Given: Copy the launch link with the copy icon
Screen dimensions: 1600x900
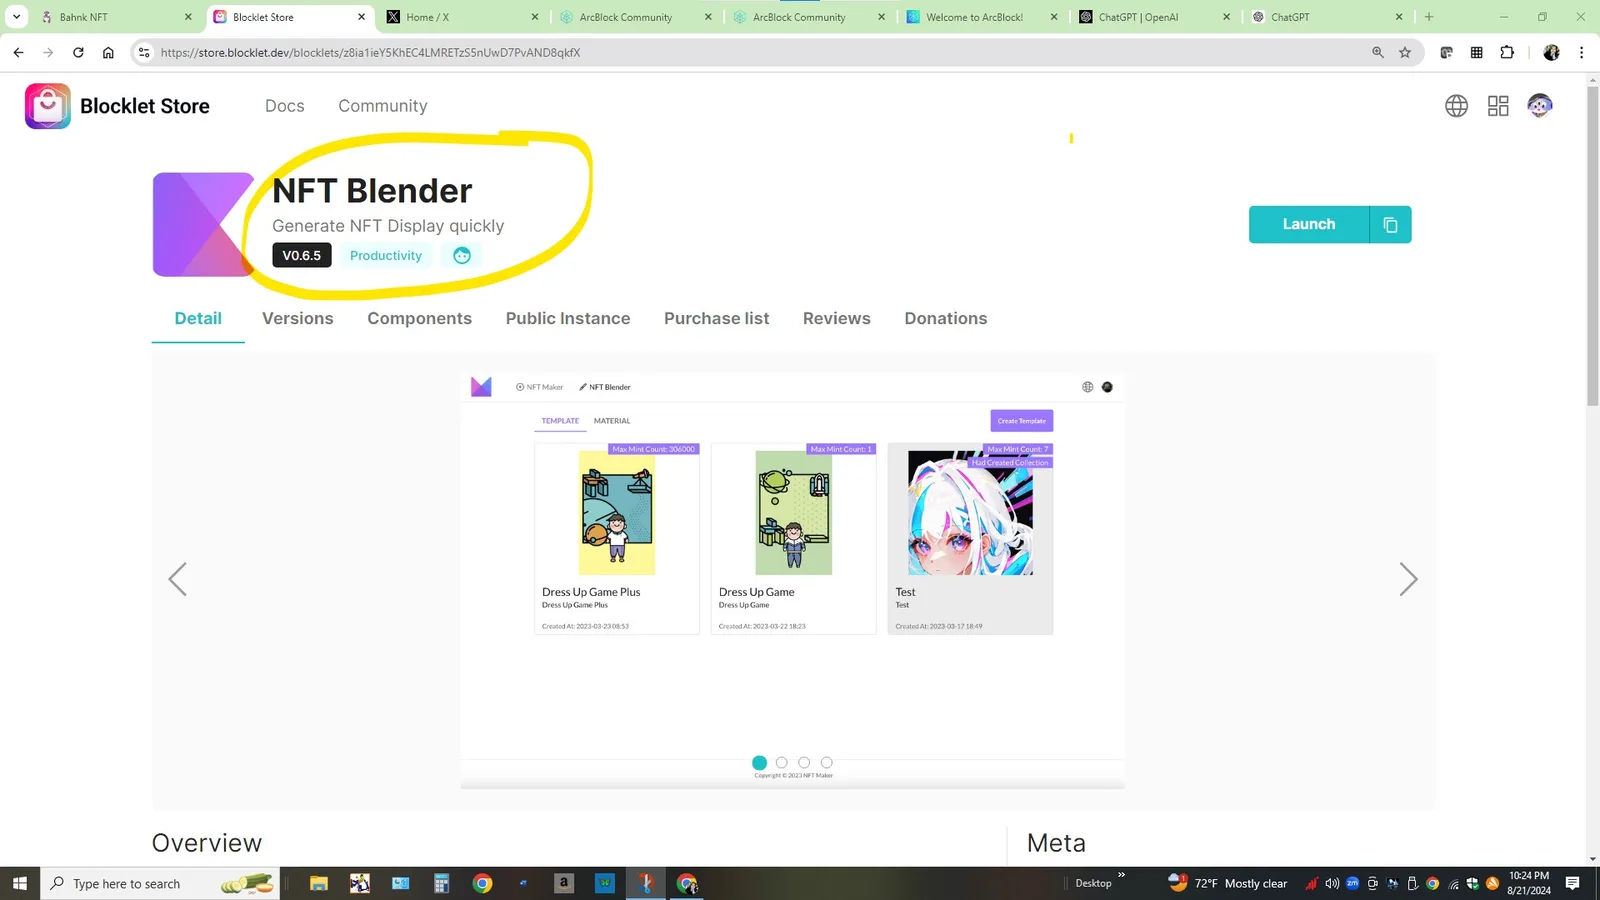Looking at the screenshot, I should coord(1390,225).
